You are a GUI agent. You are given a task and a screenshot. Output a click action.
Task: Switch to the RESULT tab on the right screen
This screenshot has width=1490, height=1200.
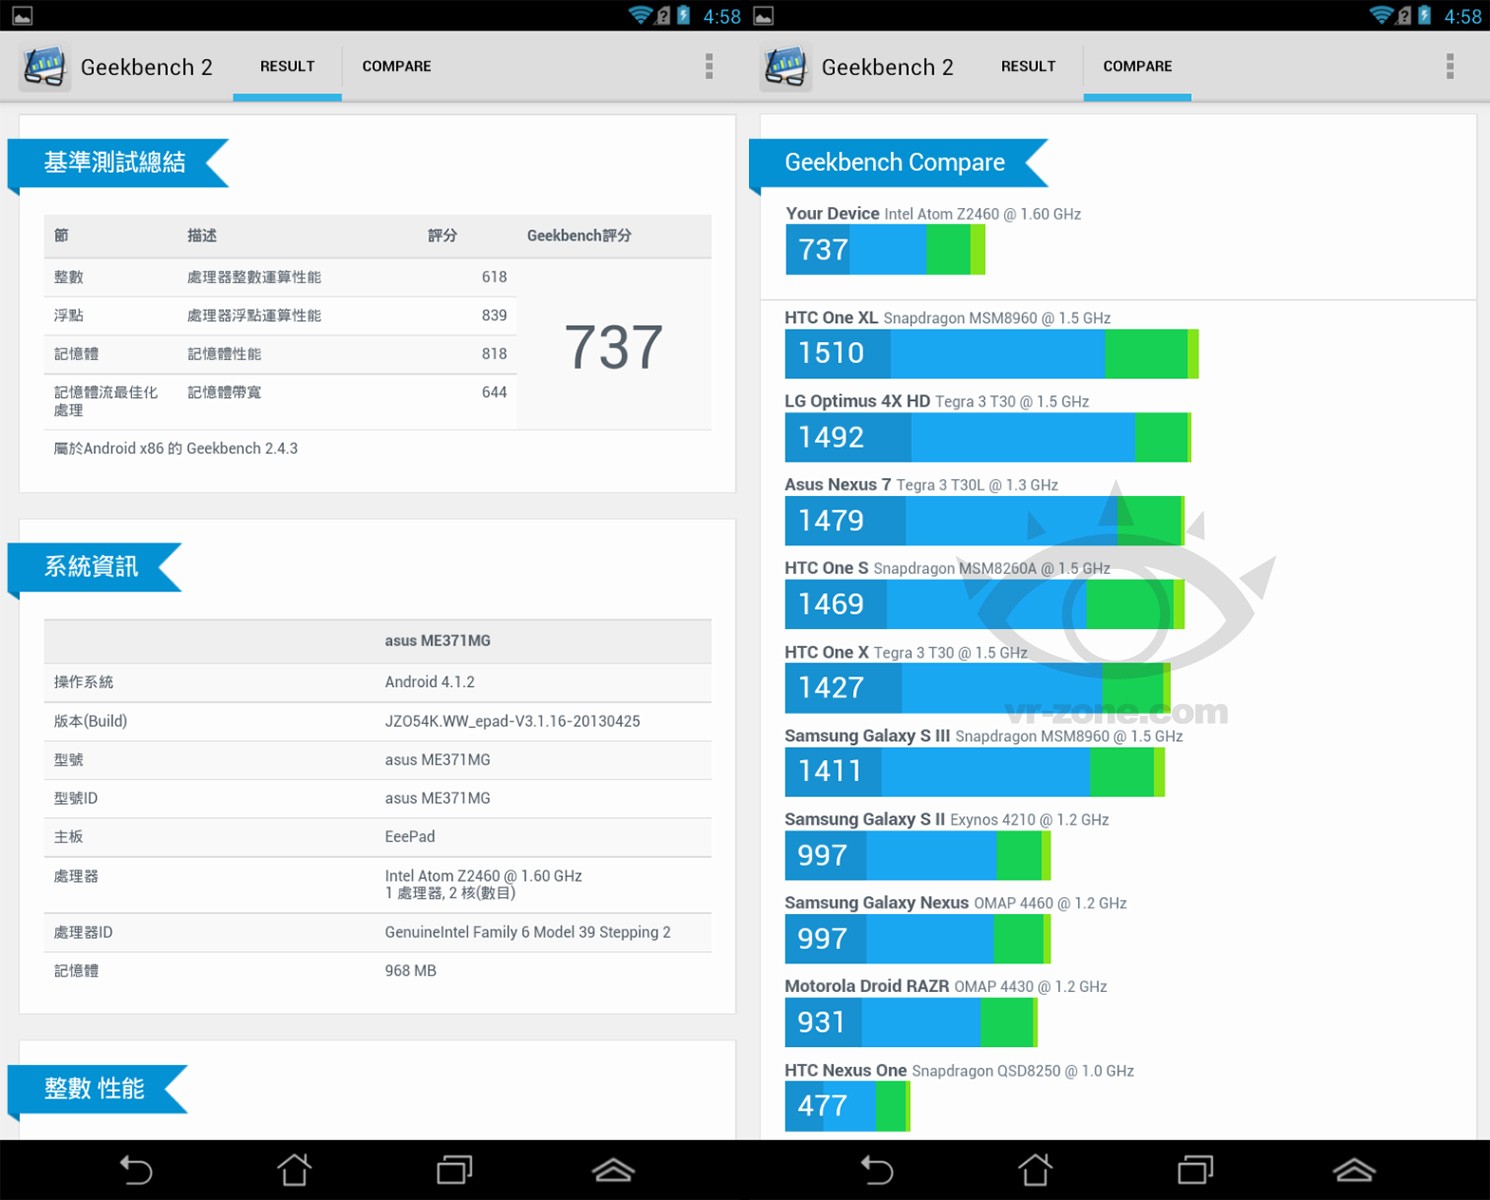point(1028,67)
